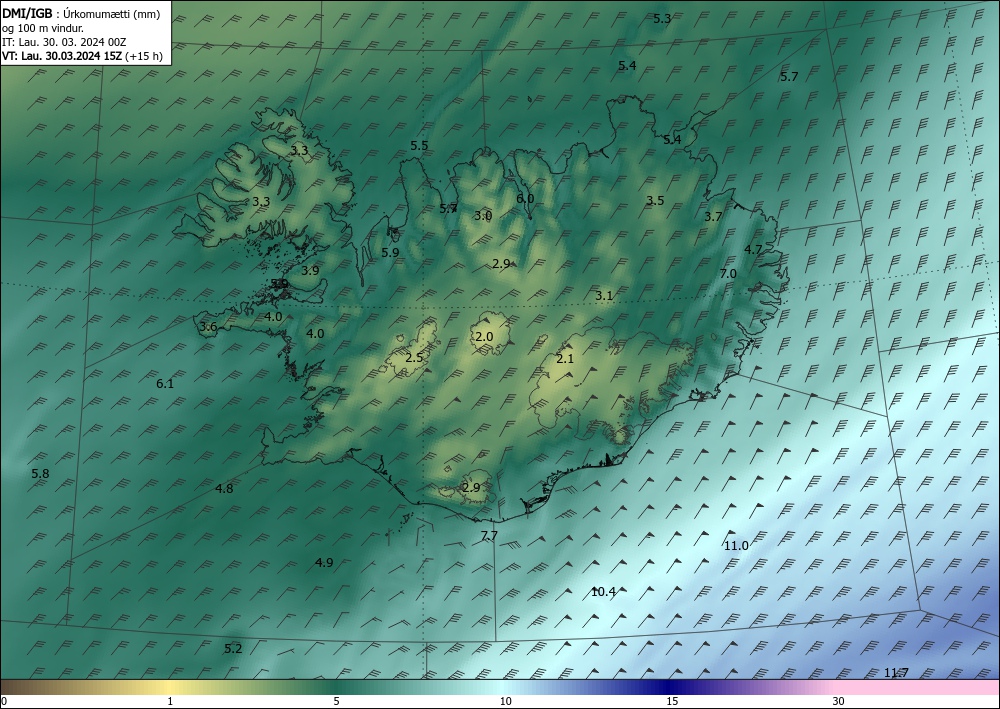This screenshot has width=1000, height=709.
Task: Click the 7.0 precipitation value
Action: [x=728, y=274]
